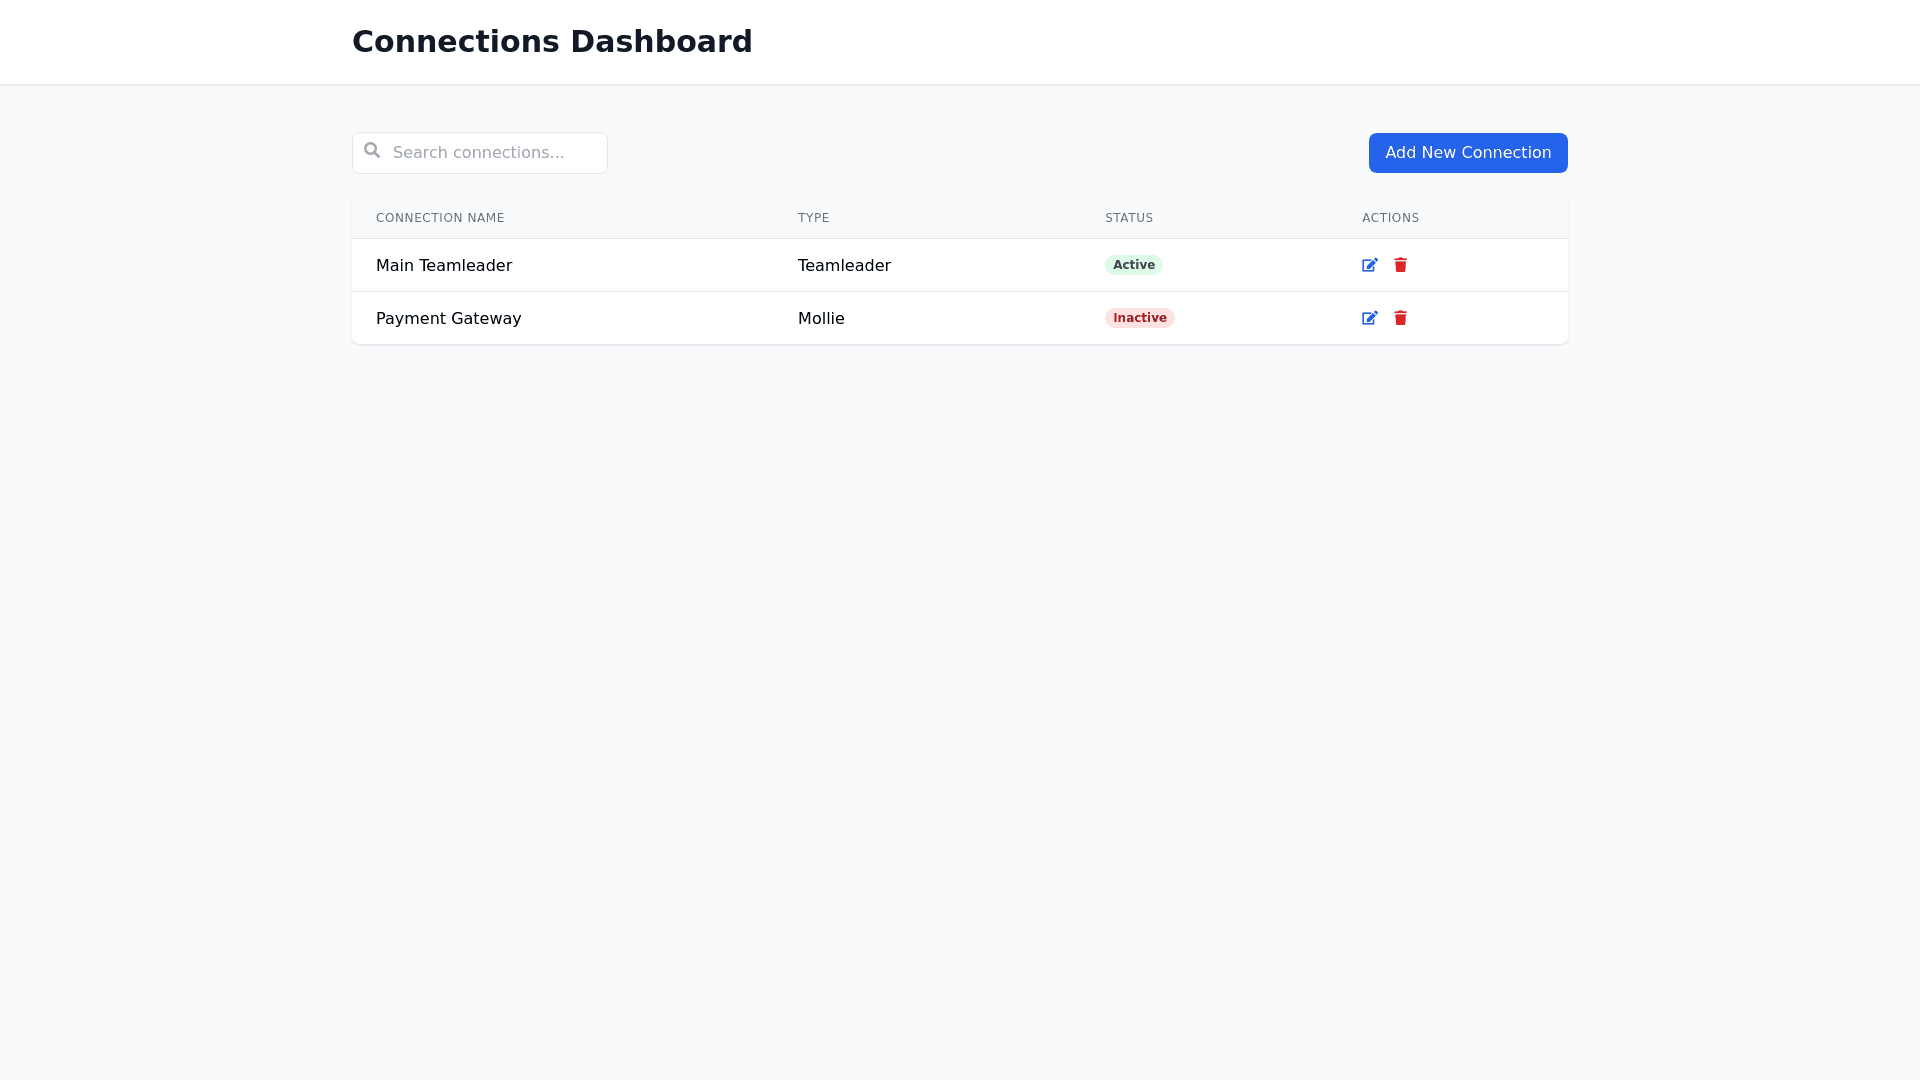Focus the Search connections field

click(492, 153)
